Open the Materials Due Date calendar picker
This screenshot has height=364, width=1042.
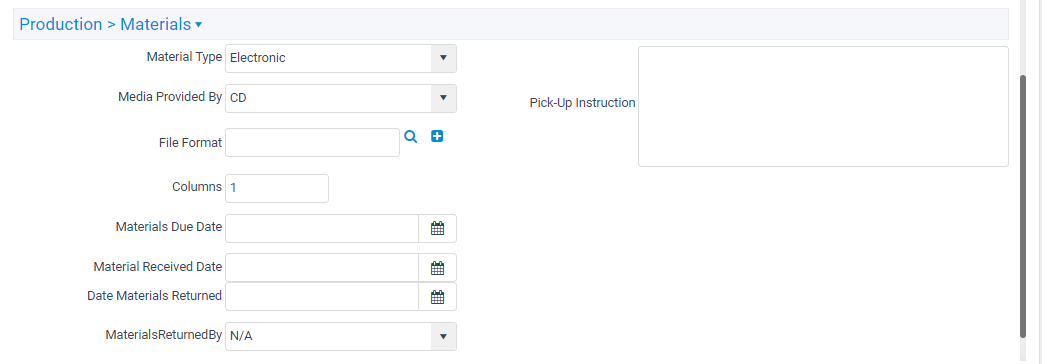click(437, 228)
